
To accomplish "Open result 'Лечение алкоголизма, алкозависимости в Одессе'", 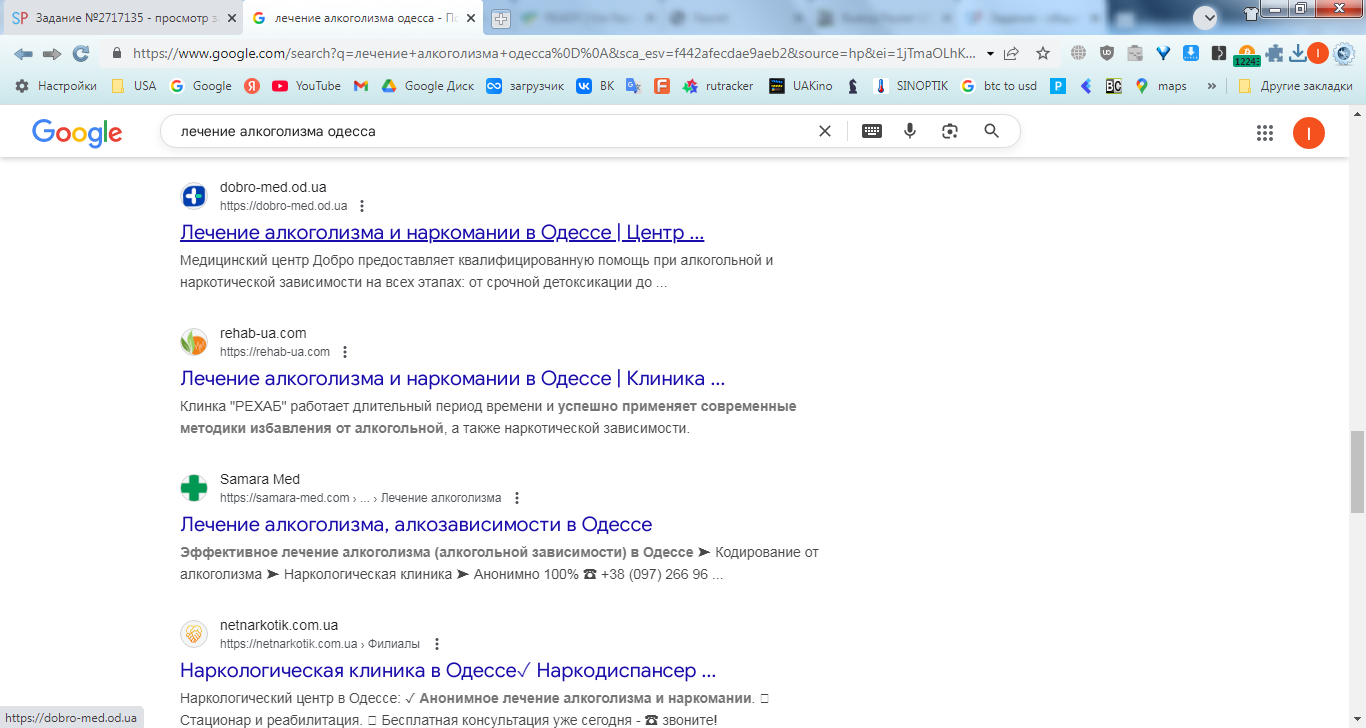I will coord(416,525).
